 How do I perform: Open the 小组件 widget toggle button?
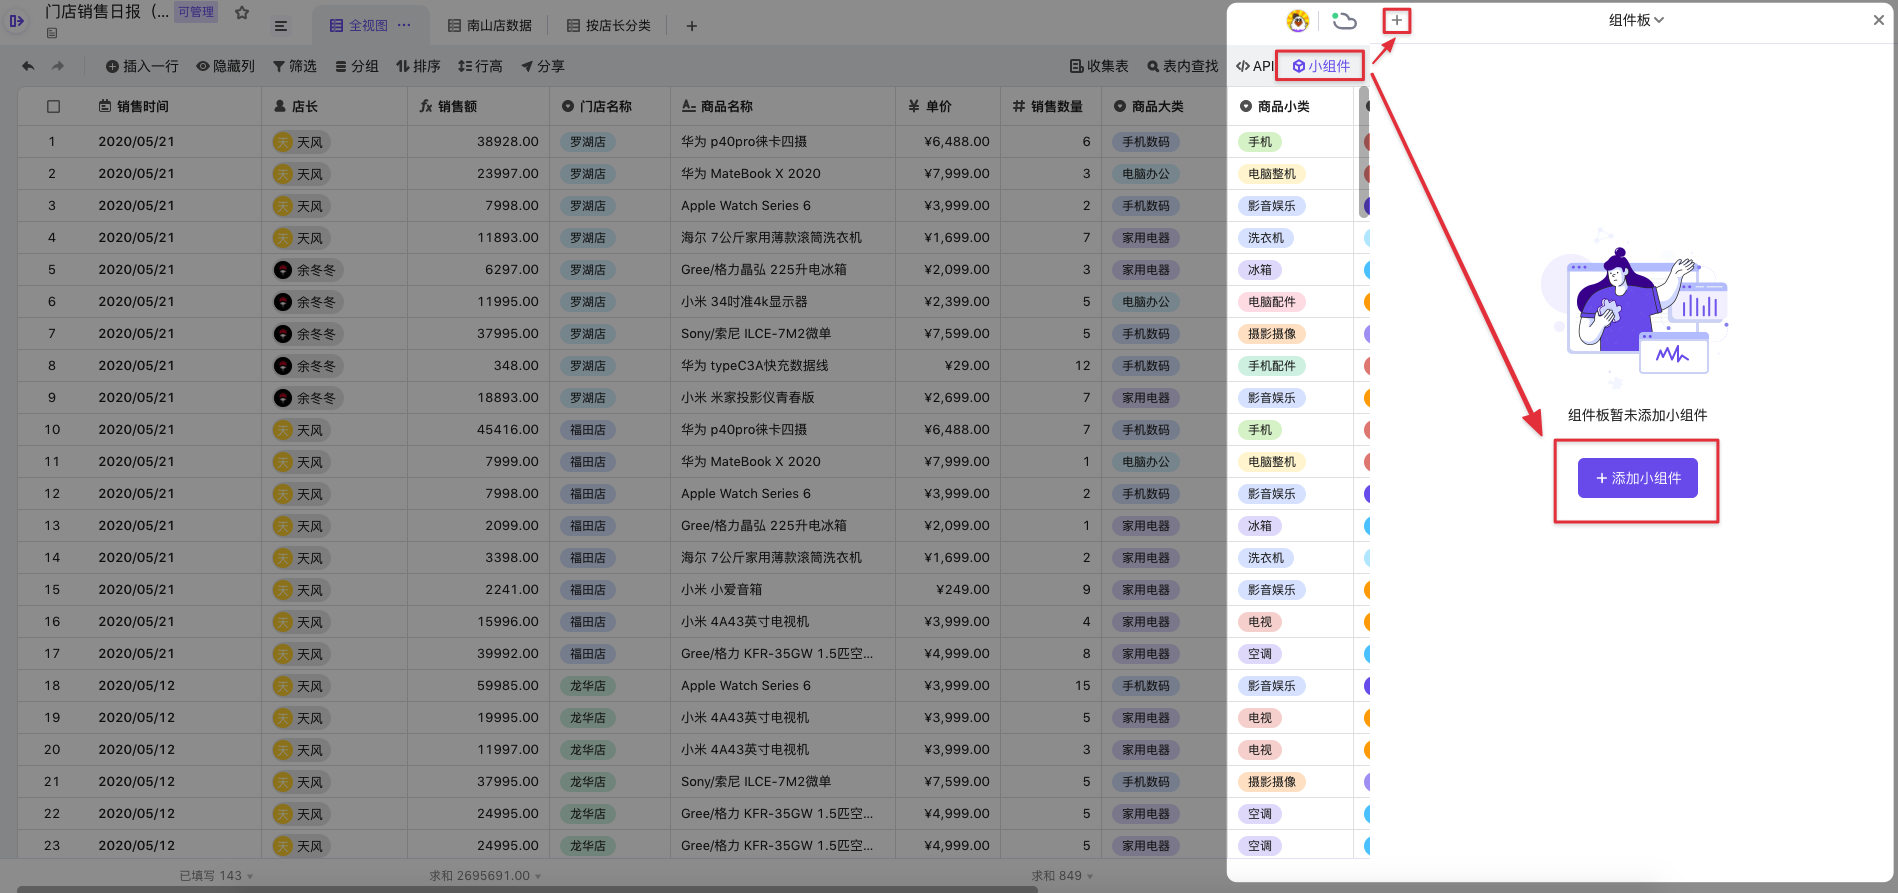pos(1321,66)
